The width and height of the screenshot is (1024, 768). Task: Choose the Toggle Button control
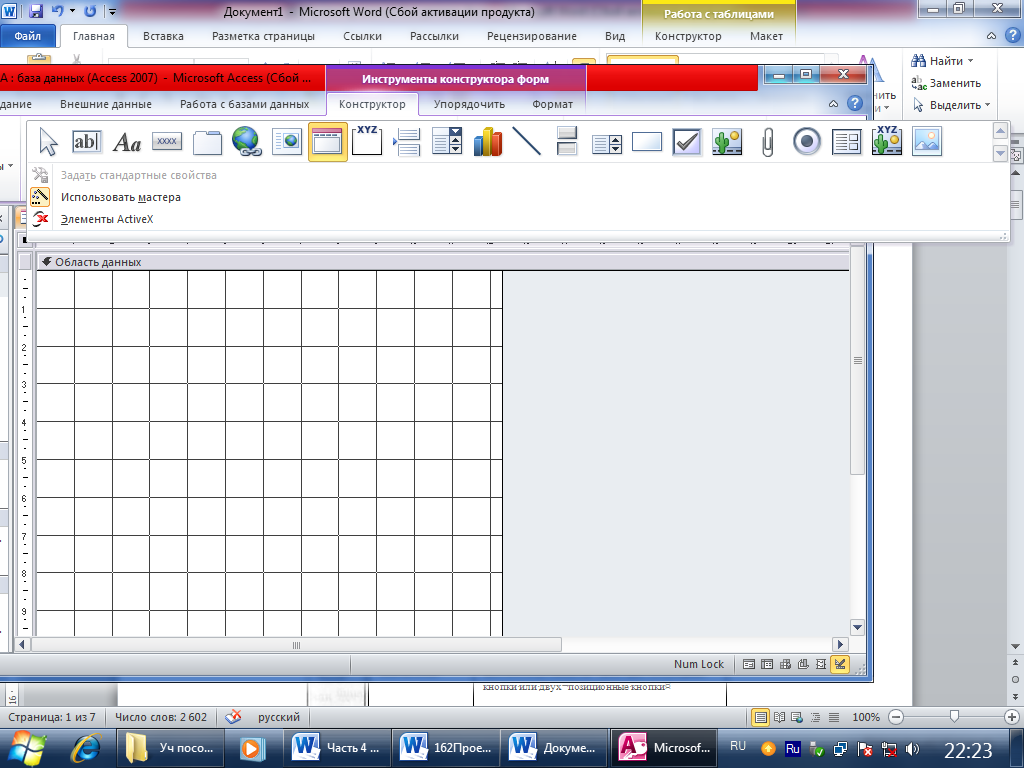pos(567,142)
